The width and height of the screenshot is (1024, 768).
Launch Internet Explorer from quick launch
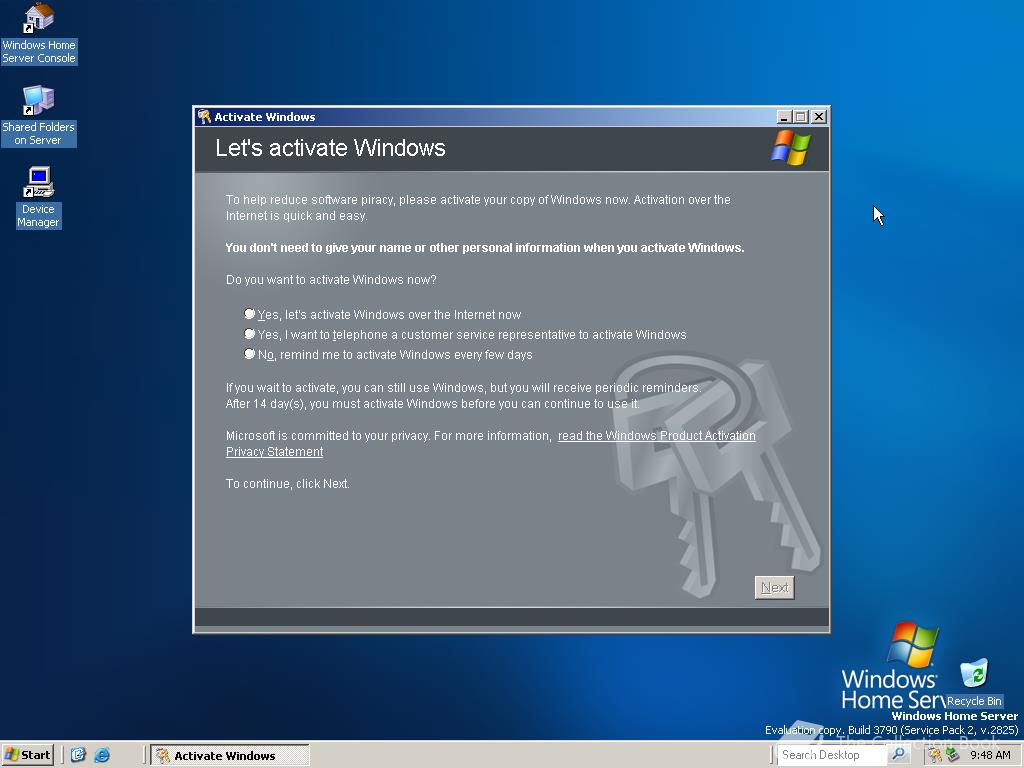point(102,755)
